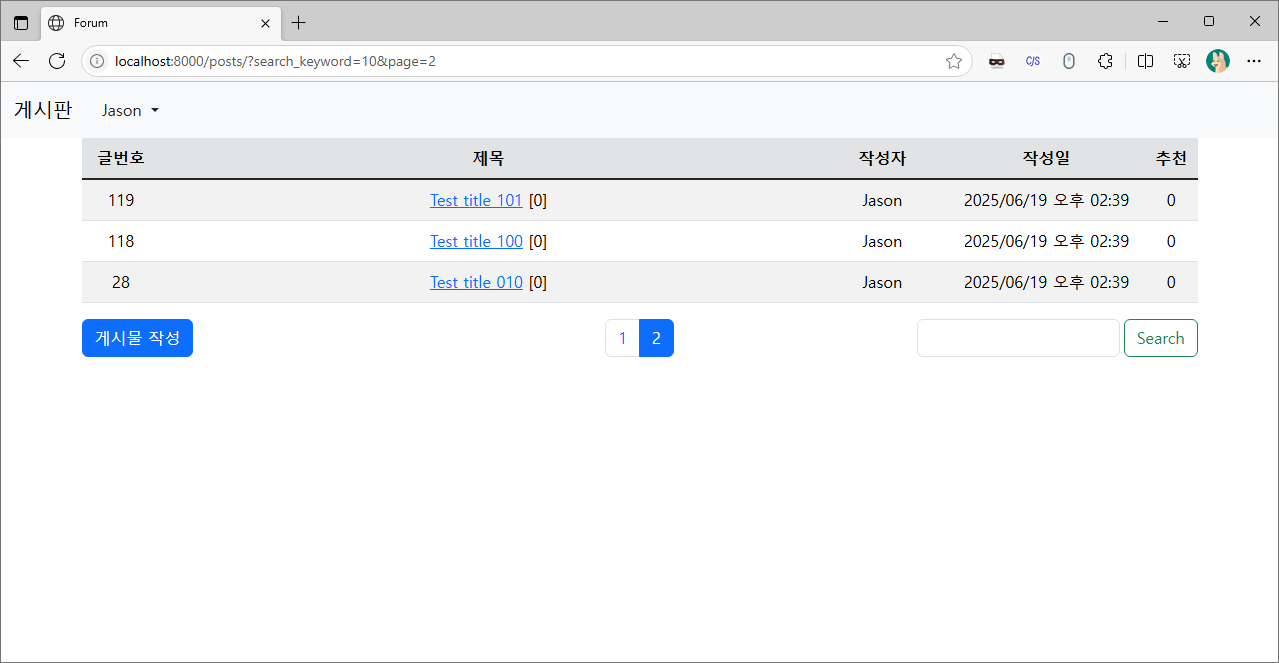Add this page to favorites star
Image resolution: width=1279 pixels, height=663 pixels.
tap(954, 61)
